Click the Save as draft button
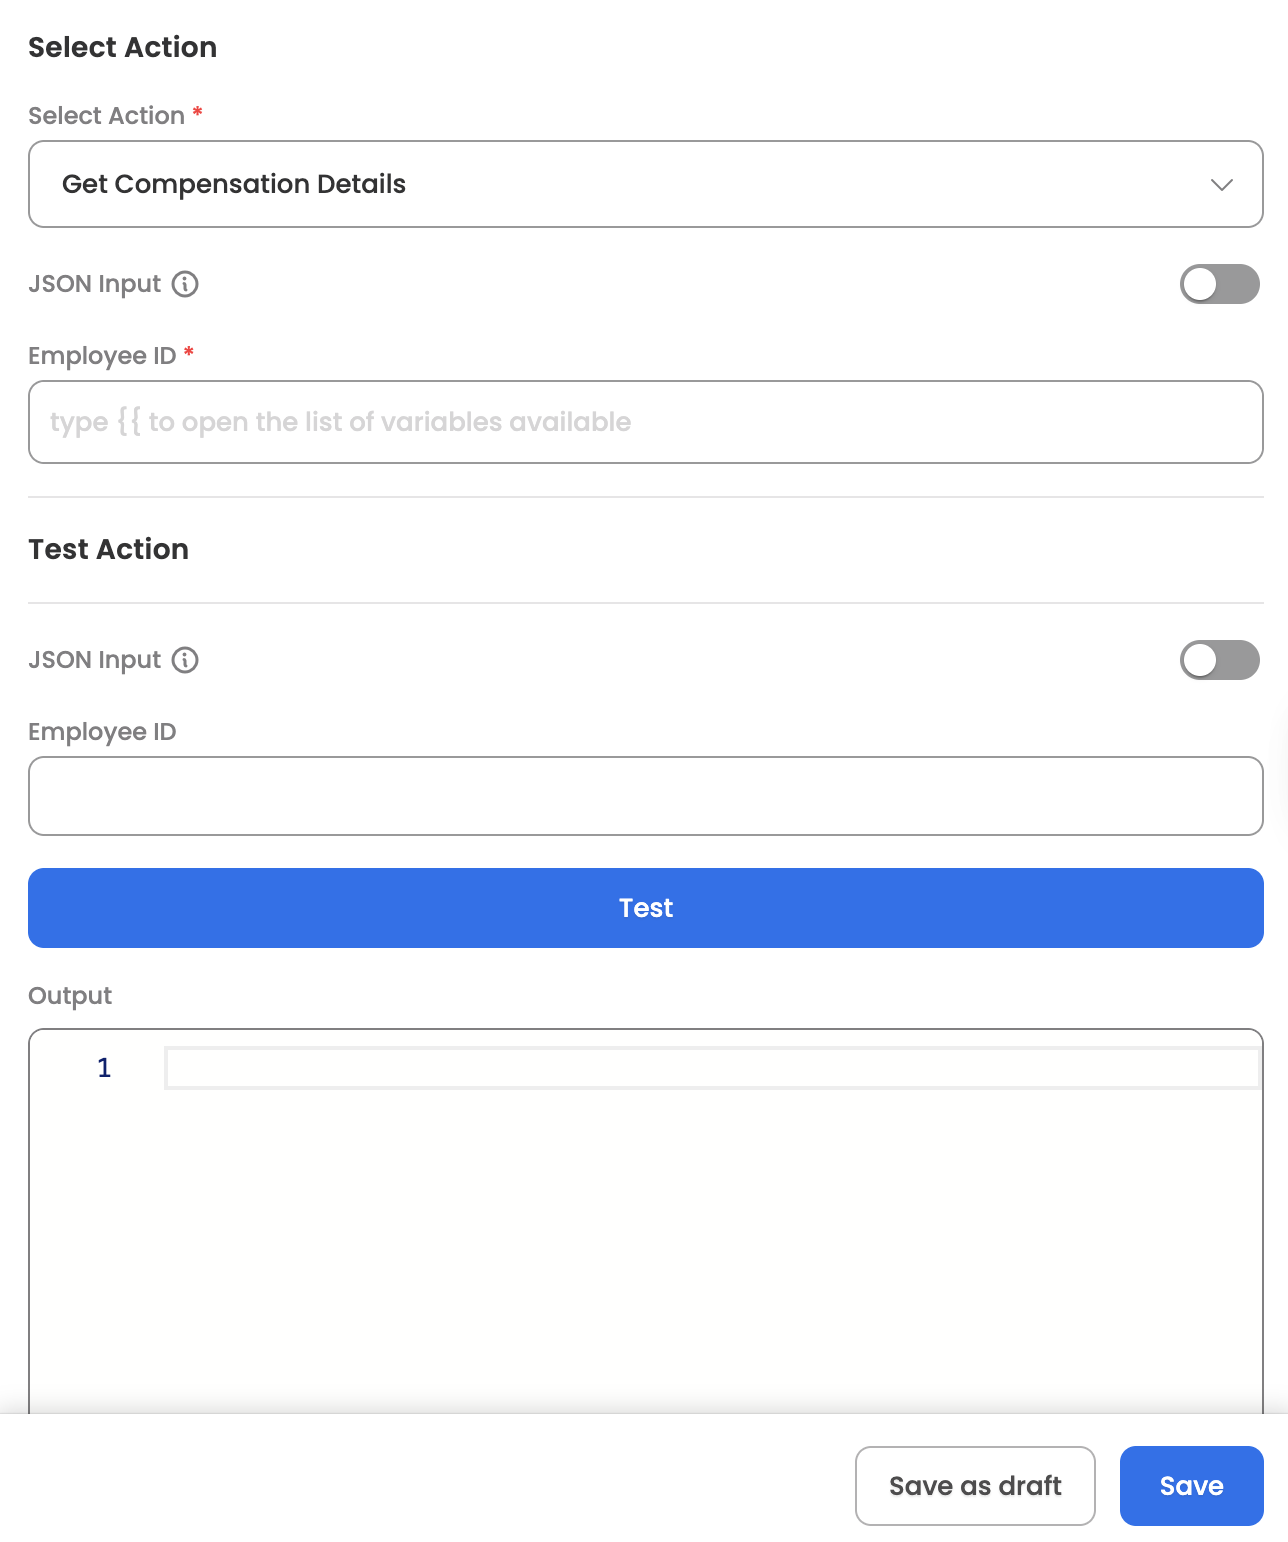 [x=975, y=1486]
